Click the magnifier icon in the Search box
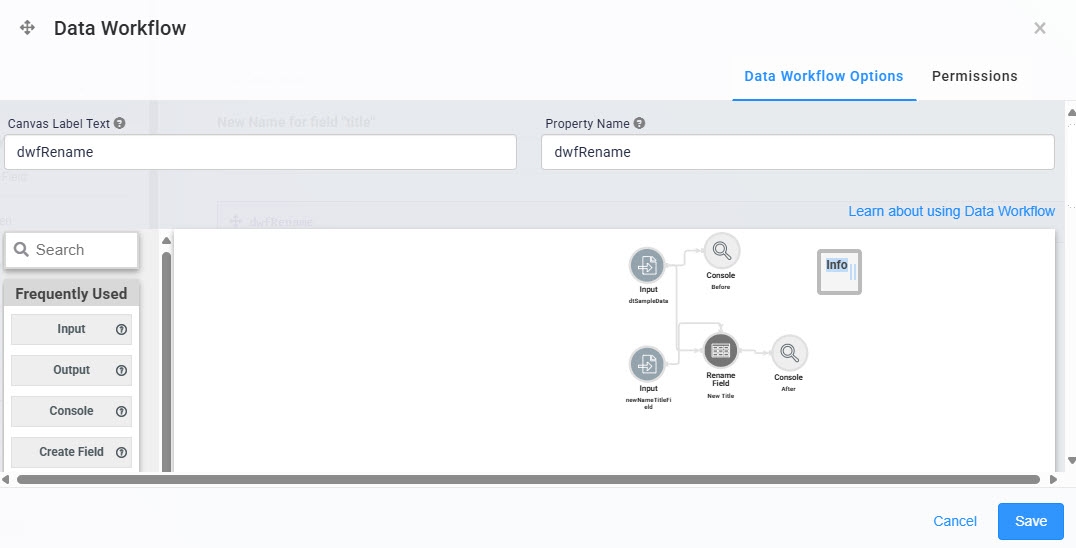This screenshot has width=1076, height=548. pyautogui.click(x=21, y=250)
